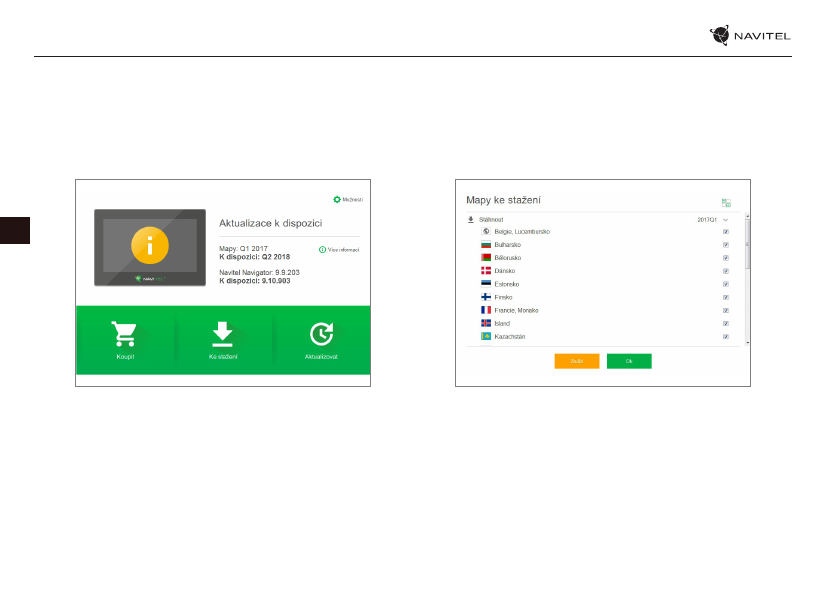Confirm with the green Ok button

point(629,361)
